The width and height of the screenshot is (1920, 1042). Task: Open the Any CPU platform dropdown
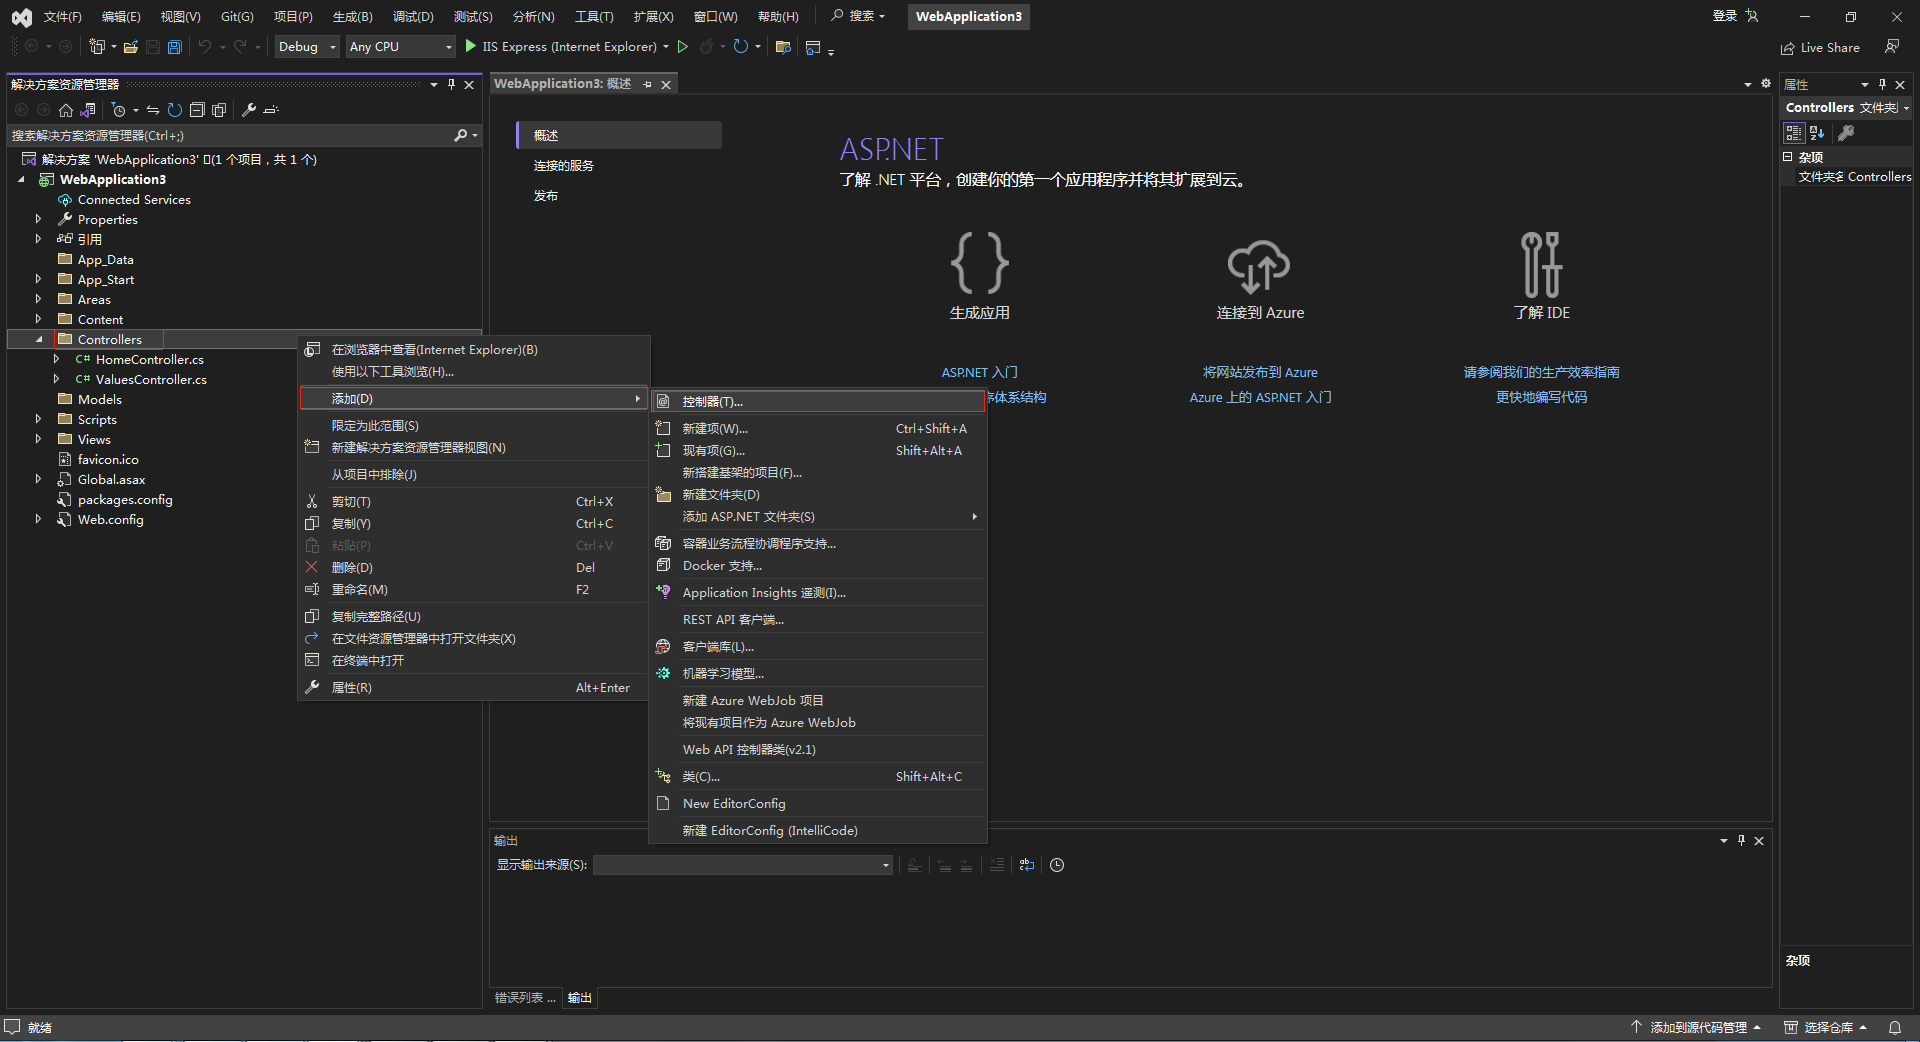point(401,47)
